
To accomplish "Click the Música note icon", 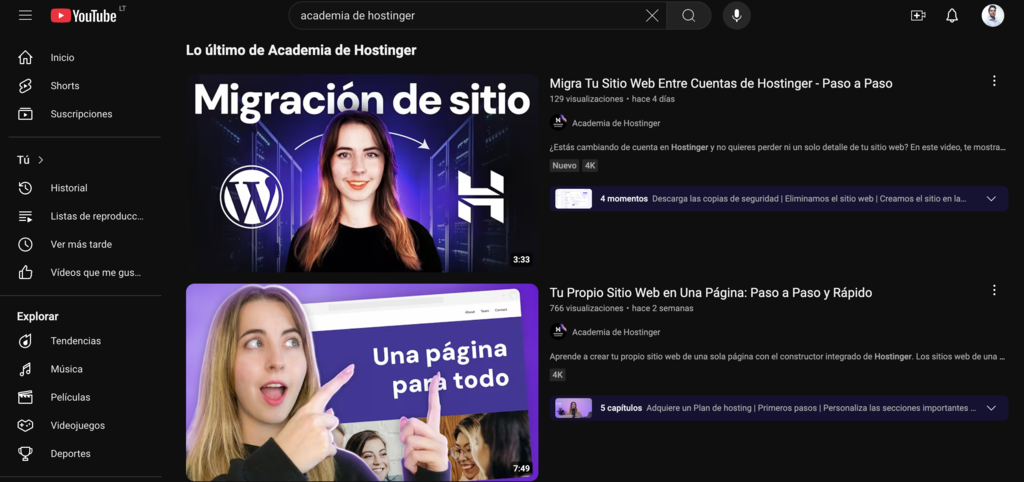I will (x=25, y=369).
